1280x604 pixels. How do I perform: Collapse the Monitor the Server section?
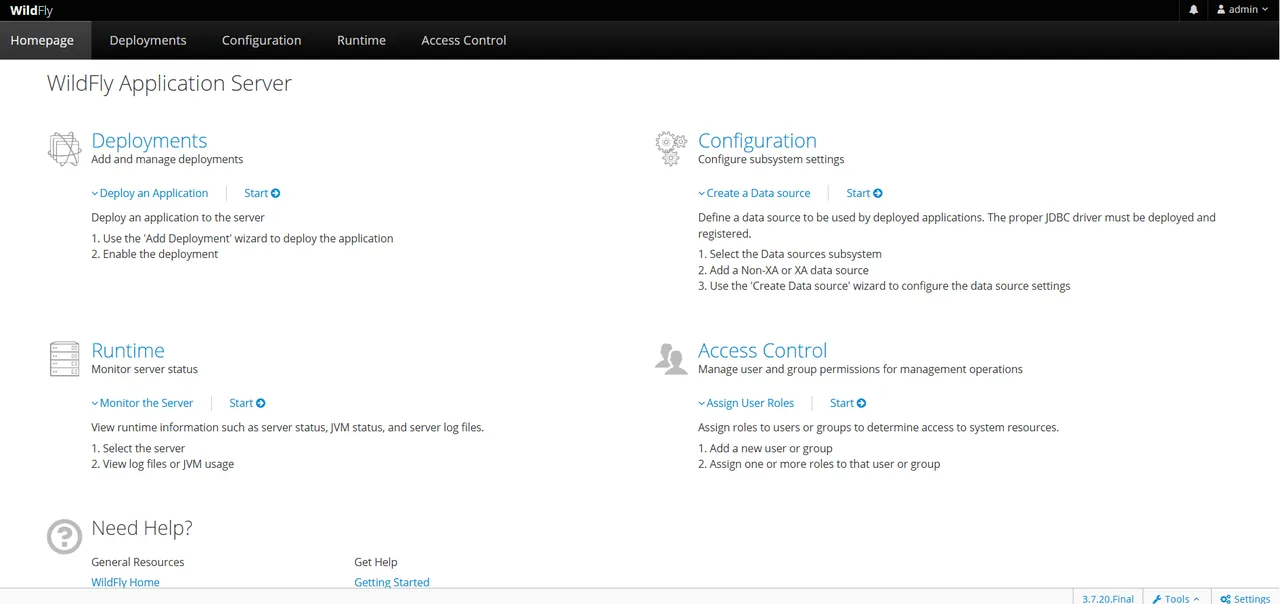coord(142,403)
